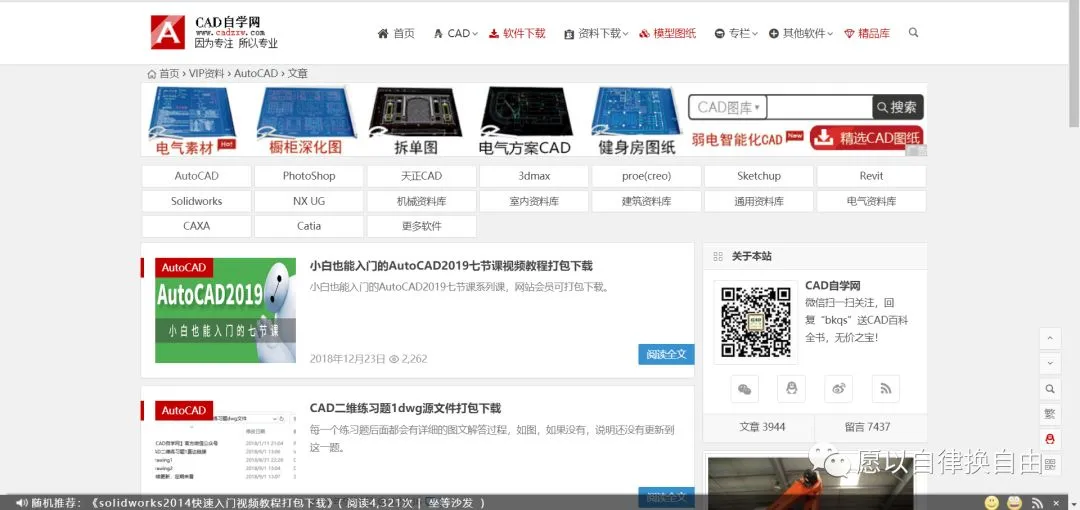1080x510 pixels.
Task: Click the 精选CAD图纸 red download button
Action: click(x=866, y=139)
